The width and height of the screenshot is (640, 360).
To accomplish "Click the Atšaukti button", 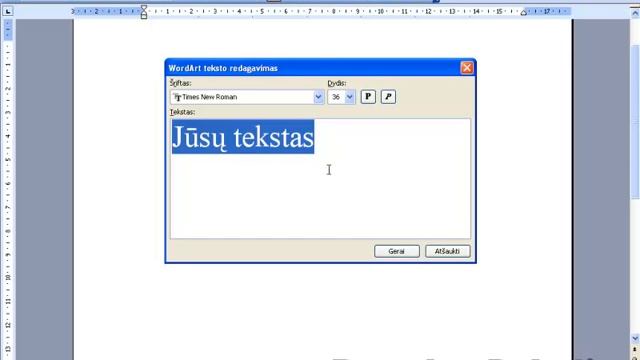I will tap(447, 251).
